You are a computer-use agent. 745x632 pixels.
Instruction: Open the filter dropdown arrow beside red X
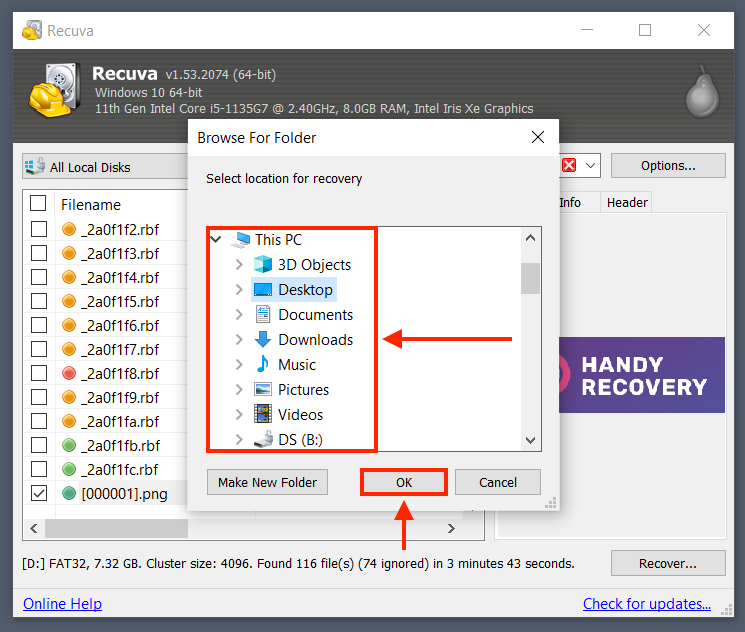click(x=590, y=165)
